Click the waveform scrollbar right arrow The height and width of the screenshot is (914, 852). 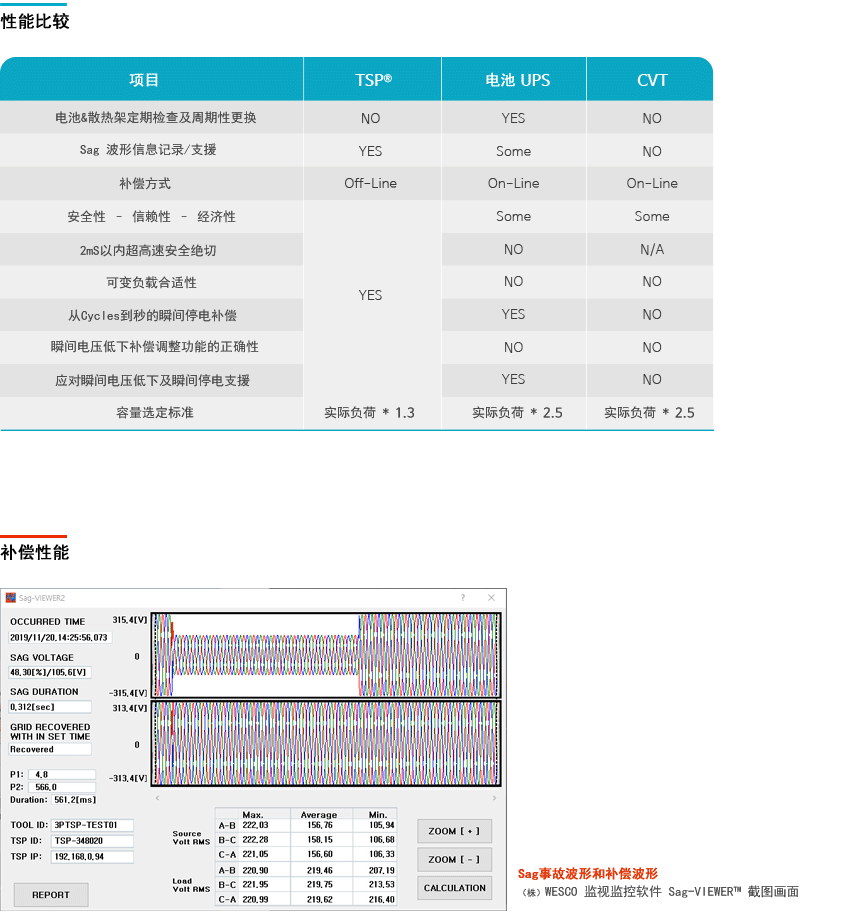495,798
